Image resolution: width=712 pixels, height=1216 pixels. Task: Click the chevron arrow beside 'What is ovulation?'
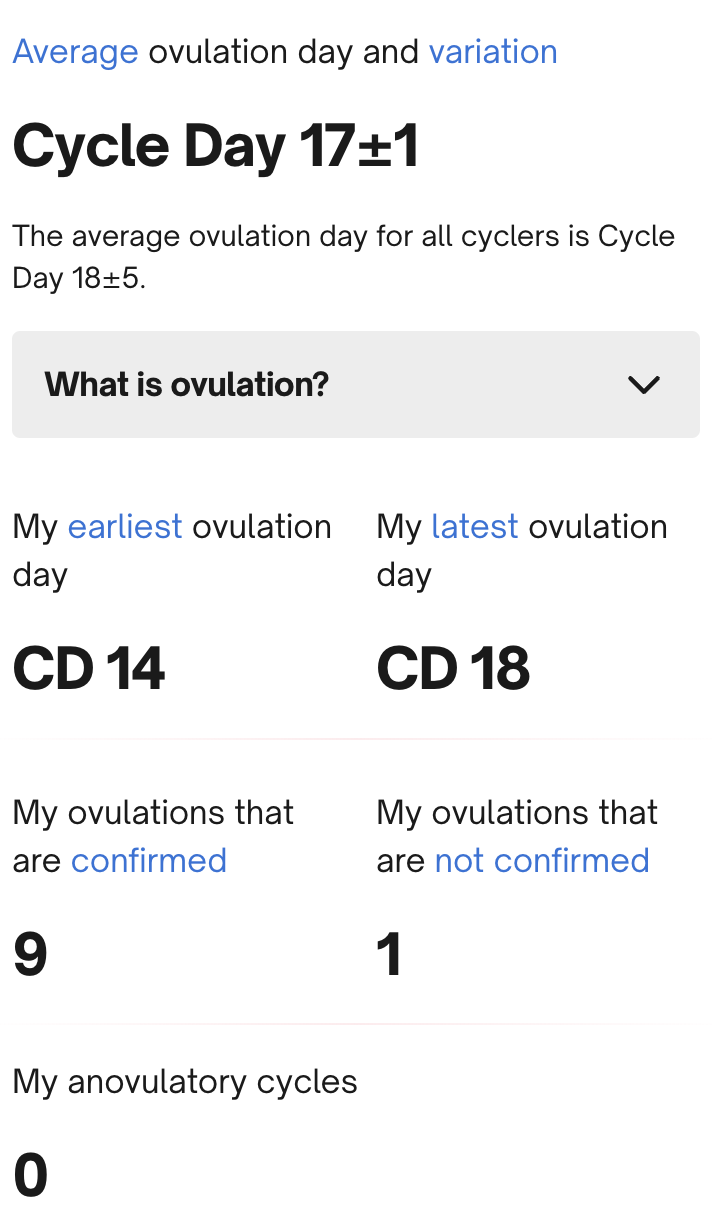point(643,385)
